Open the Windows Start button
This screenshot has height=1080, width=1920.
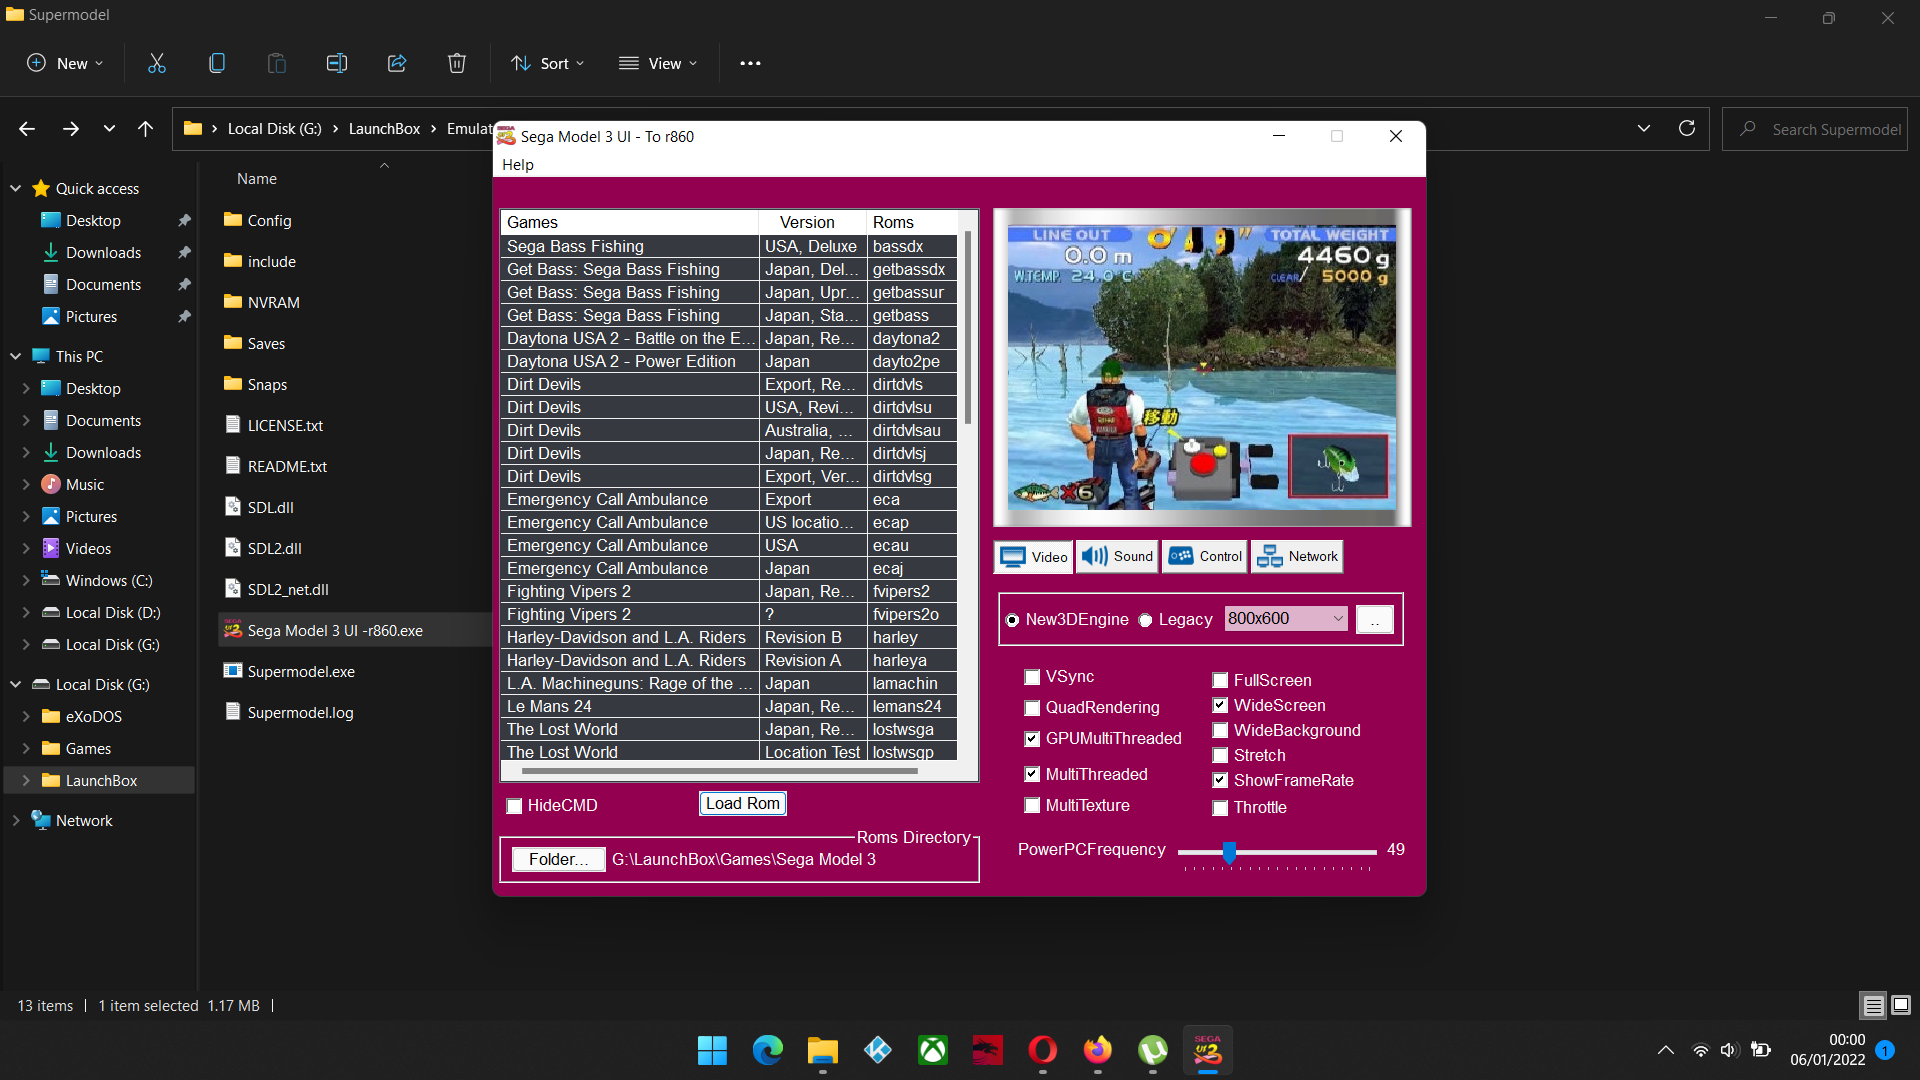point(713,1050)
